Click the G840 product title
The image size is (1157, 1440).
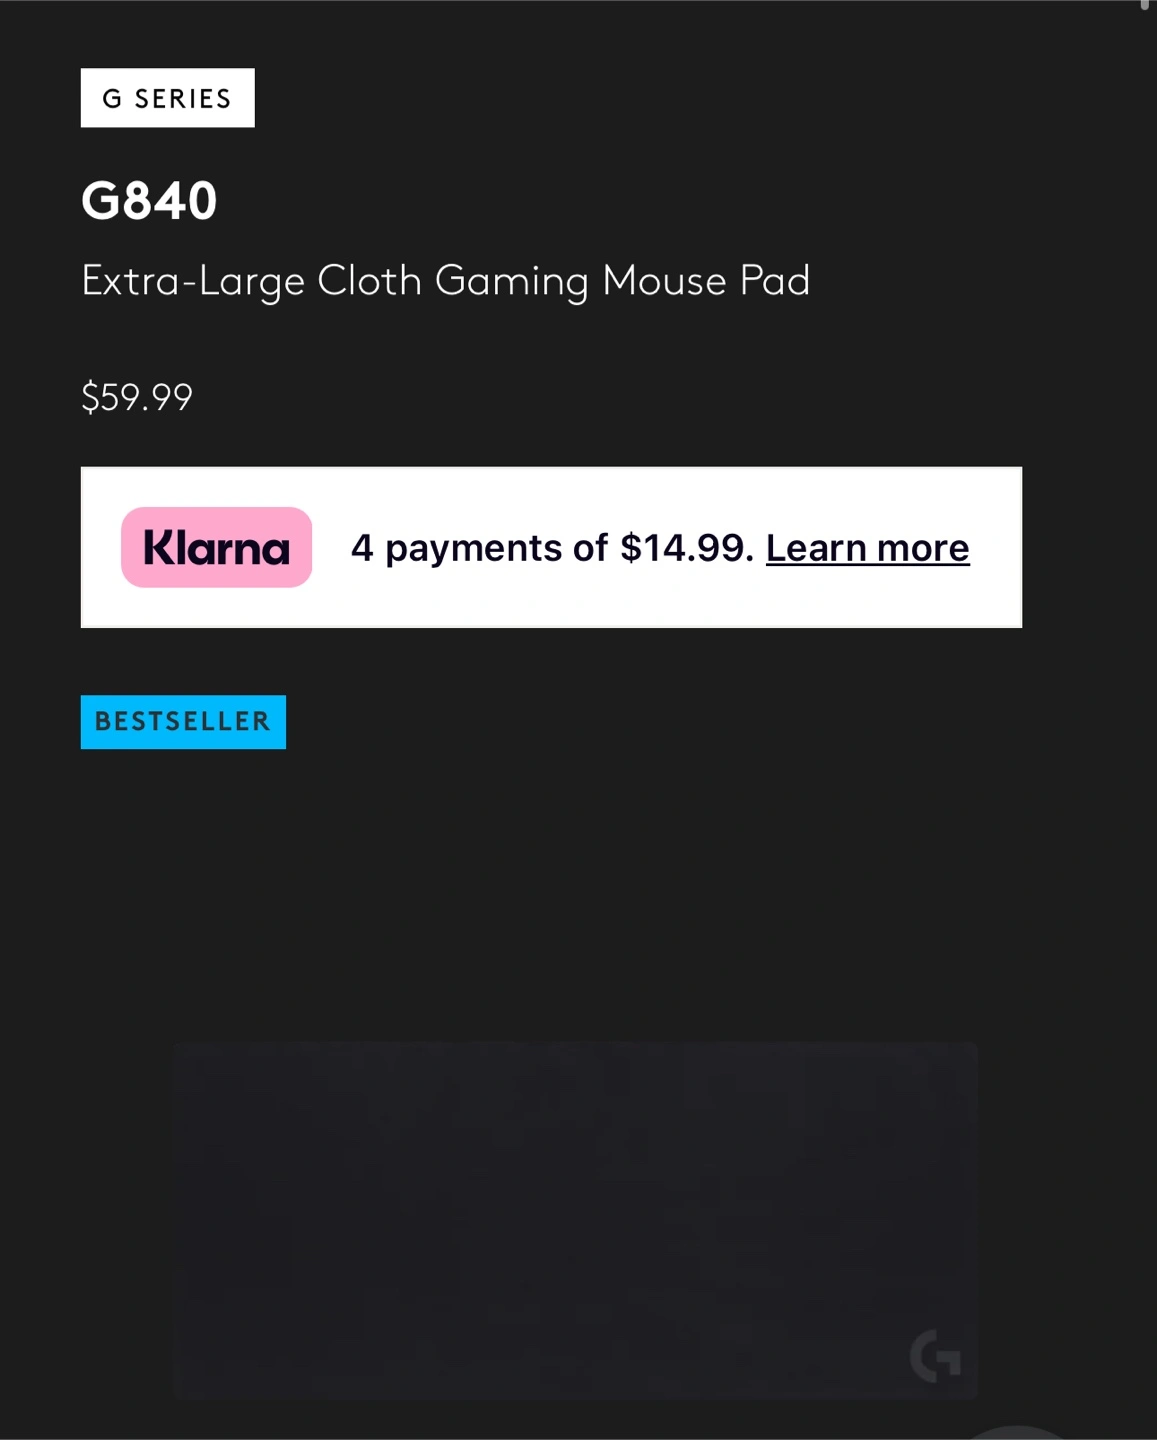coord(149,200)
